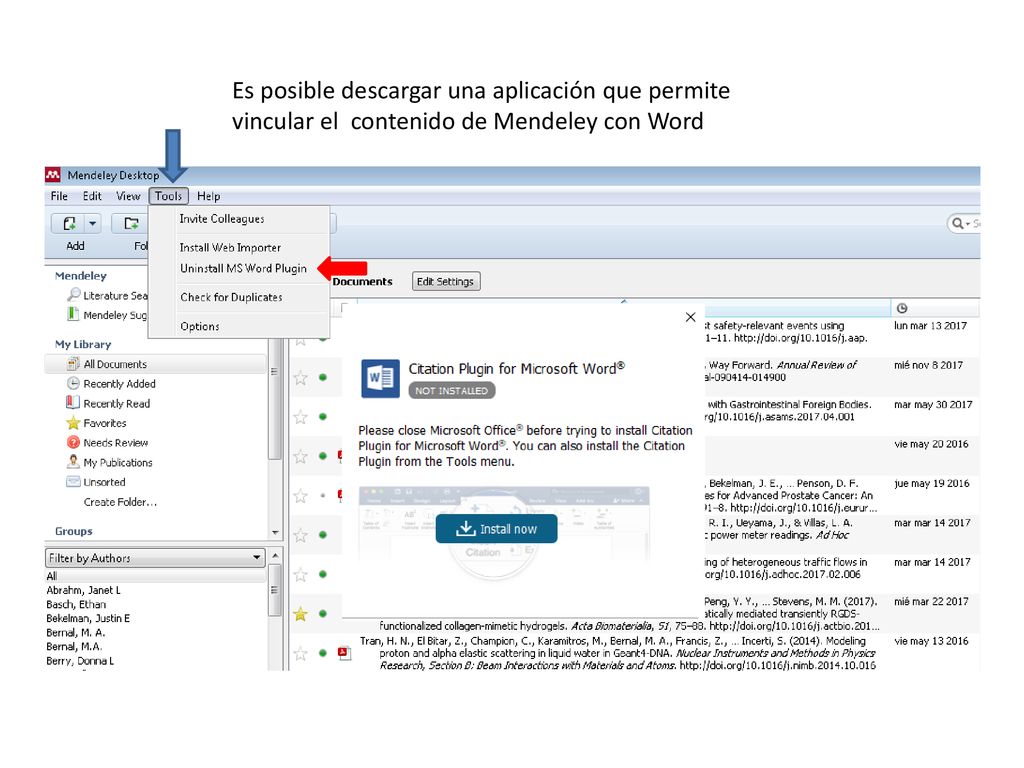Click Install now button
Image resolution: width=1024 pixels, height=768 pixels.
[496, 529]
